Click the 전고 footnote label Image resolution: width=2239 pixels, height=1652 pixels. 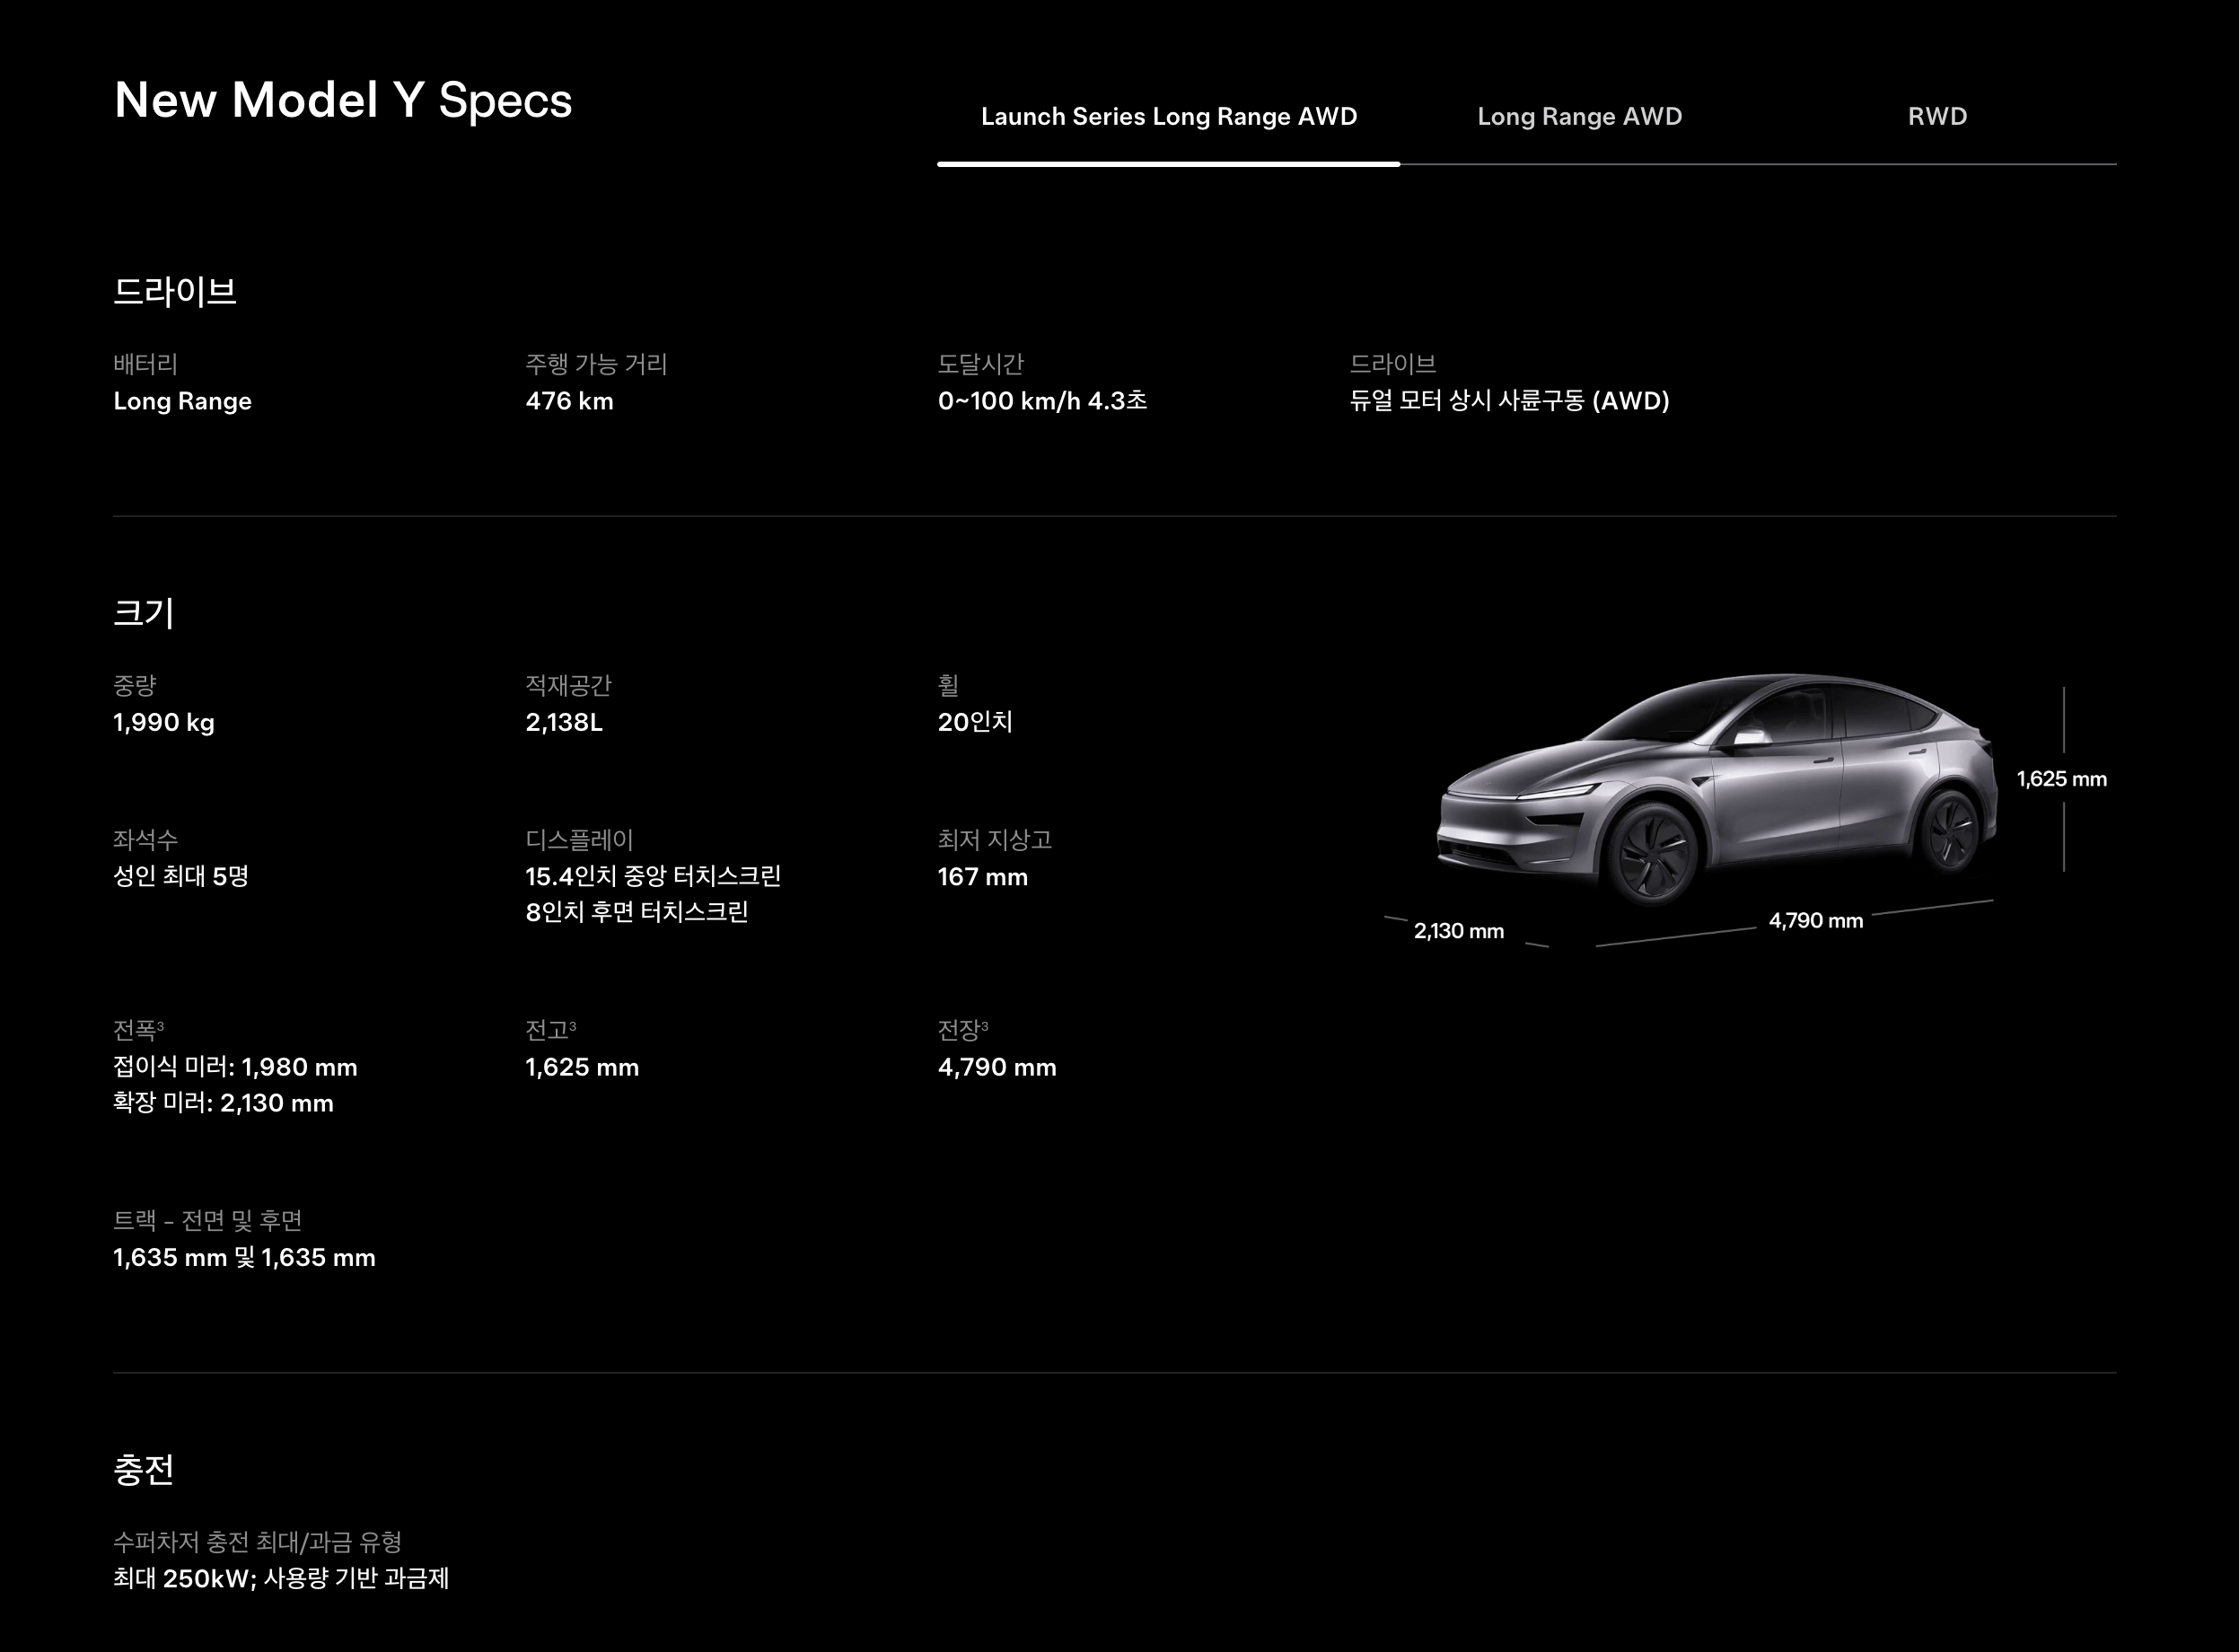tap(551, 1029)
